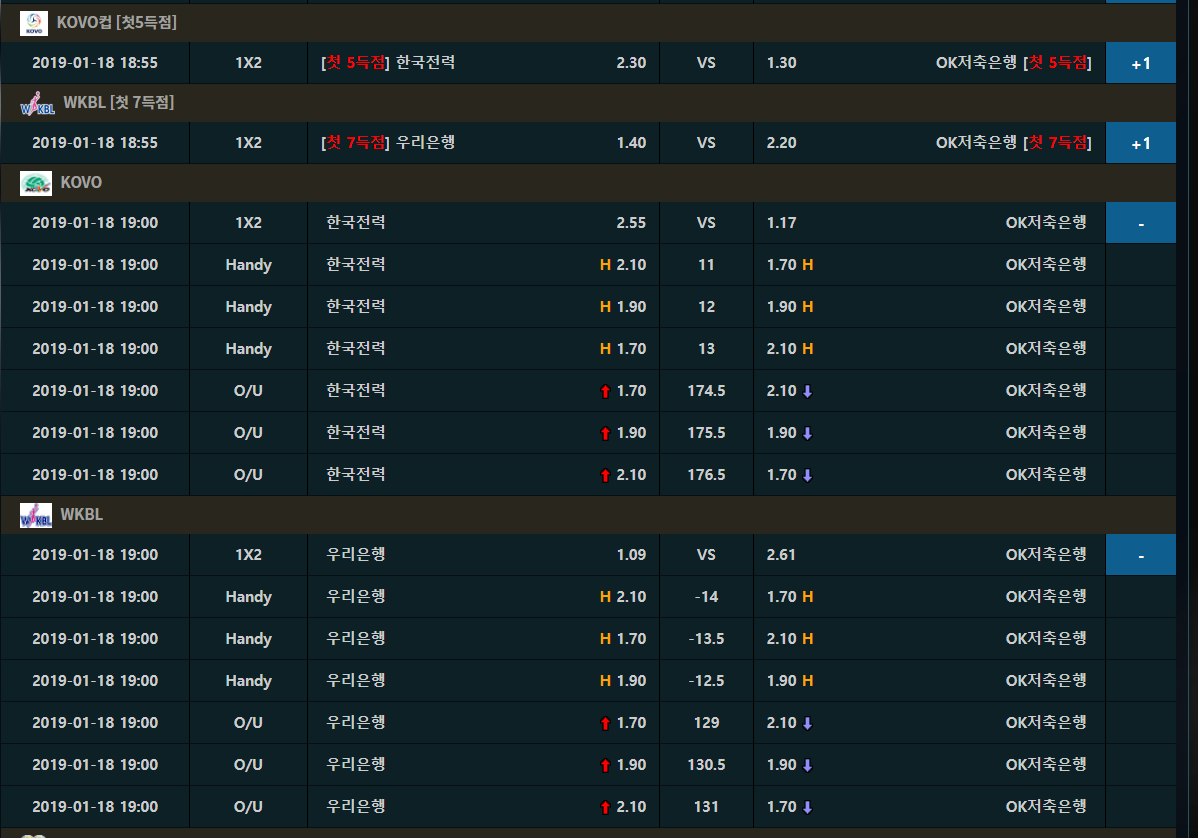Bet on OK저축은행 [첫 7득점] at 2.20

click(x=929, y=143)
